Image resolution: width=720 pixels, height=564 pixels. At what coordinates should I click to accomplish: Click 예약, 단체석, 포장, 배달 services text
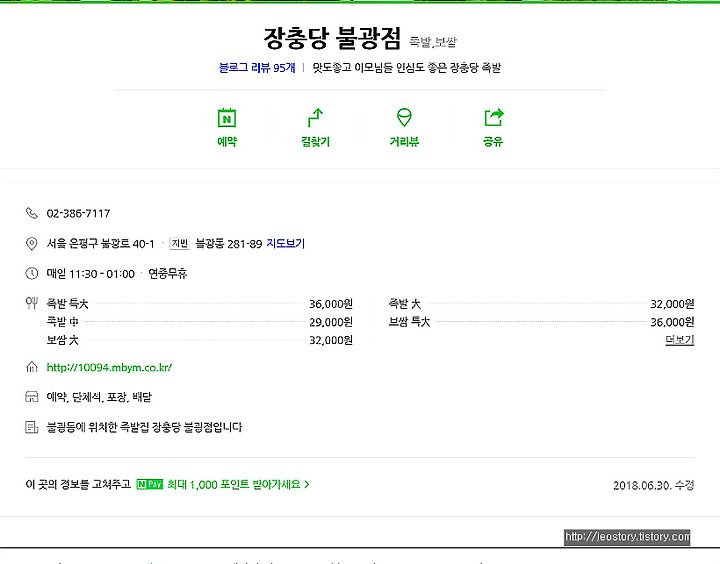click(99, 397)
